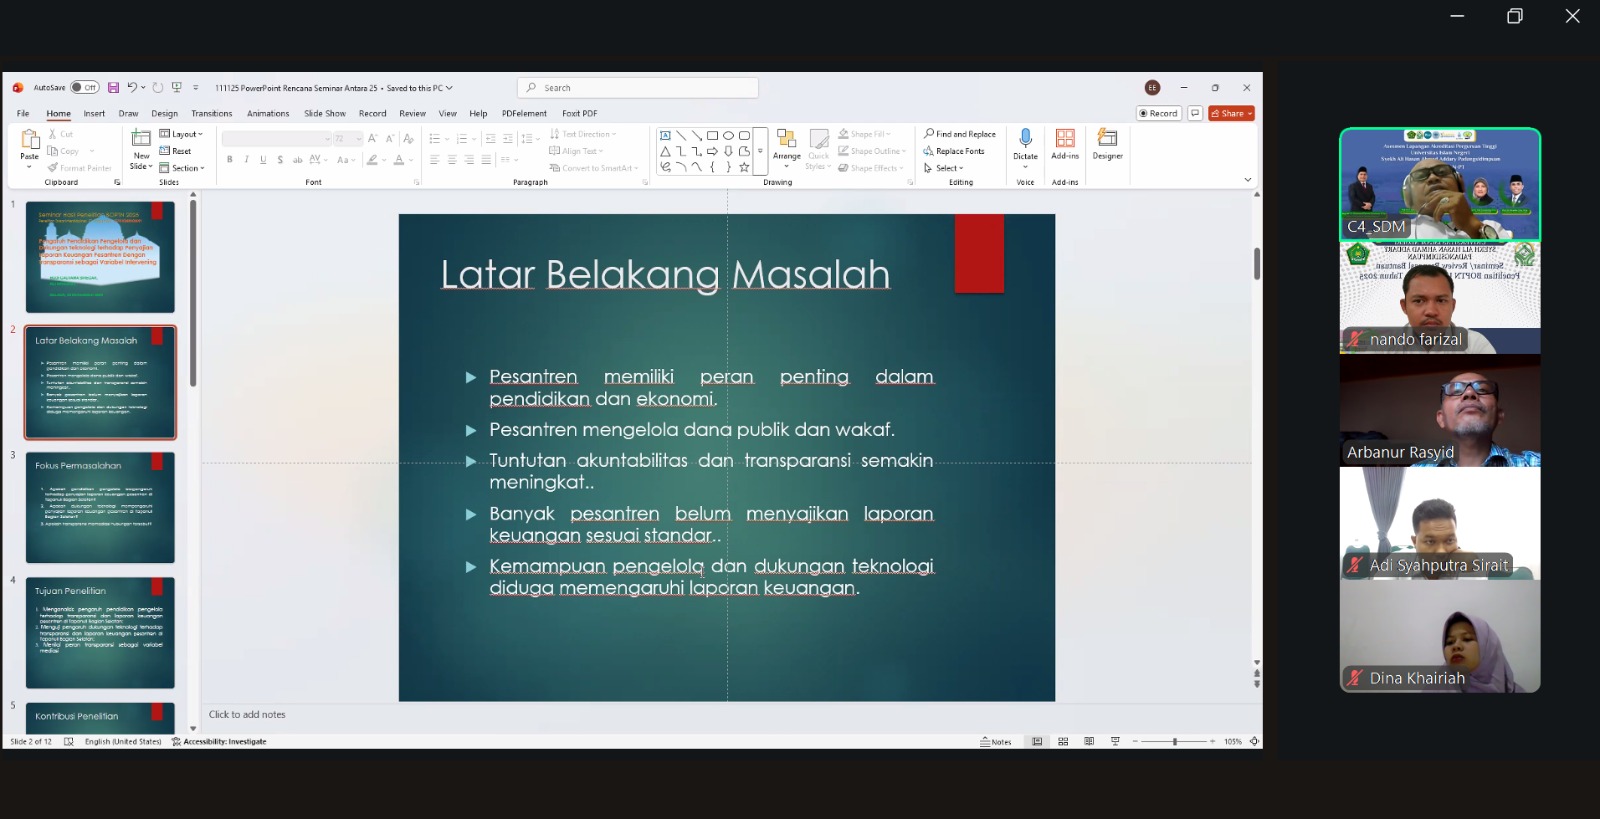This screenshot has width=1600, height=819.
Task: Click the zoom slider in status bar
Action: (x=1174, y=742)
